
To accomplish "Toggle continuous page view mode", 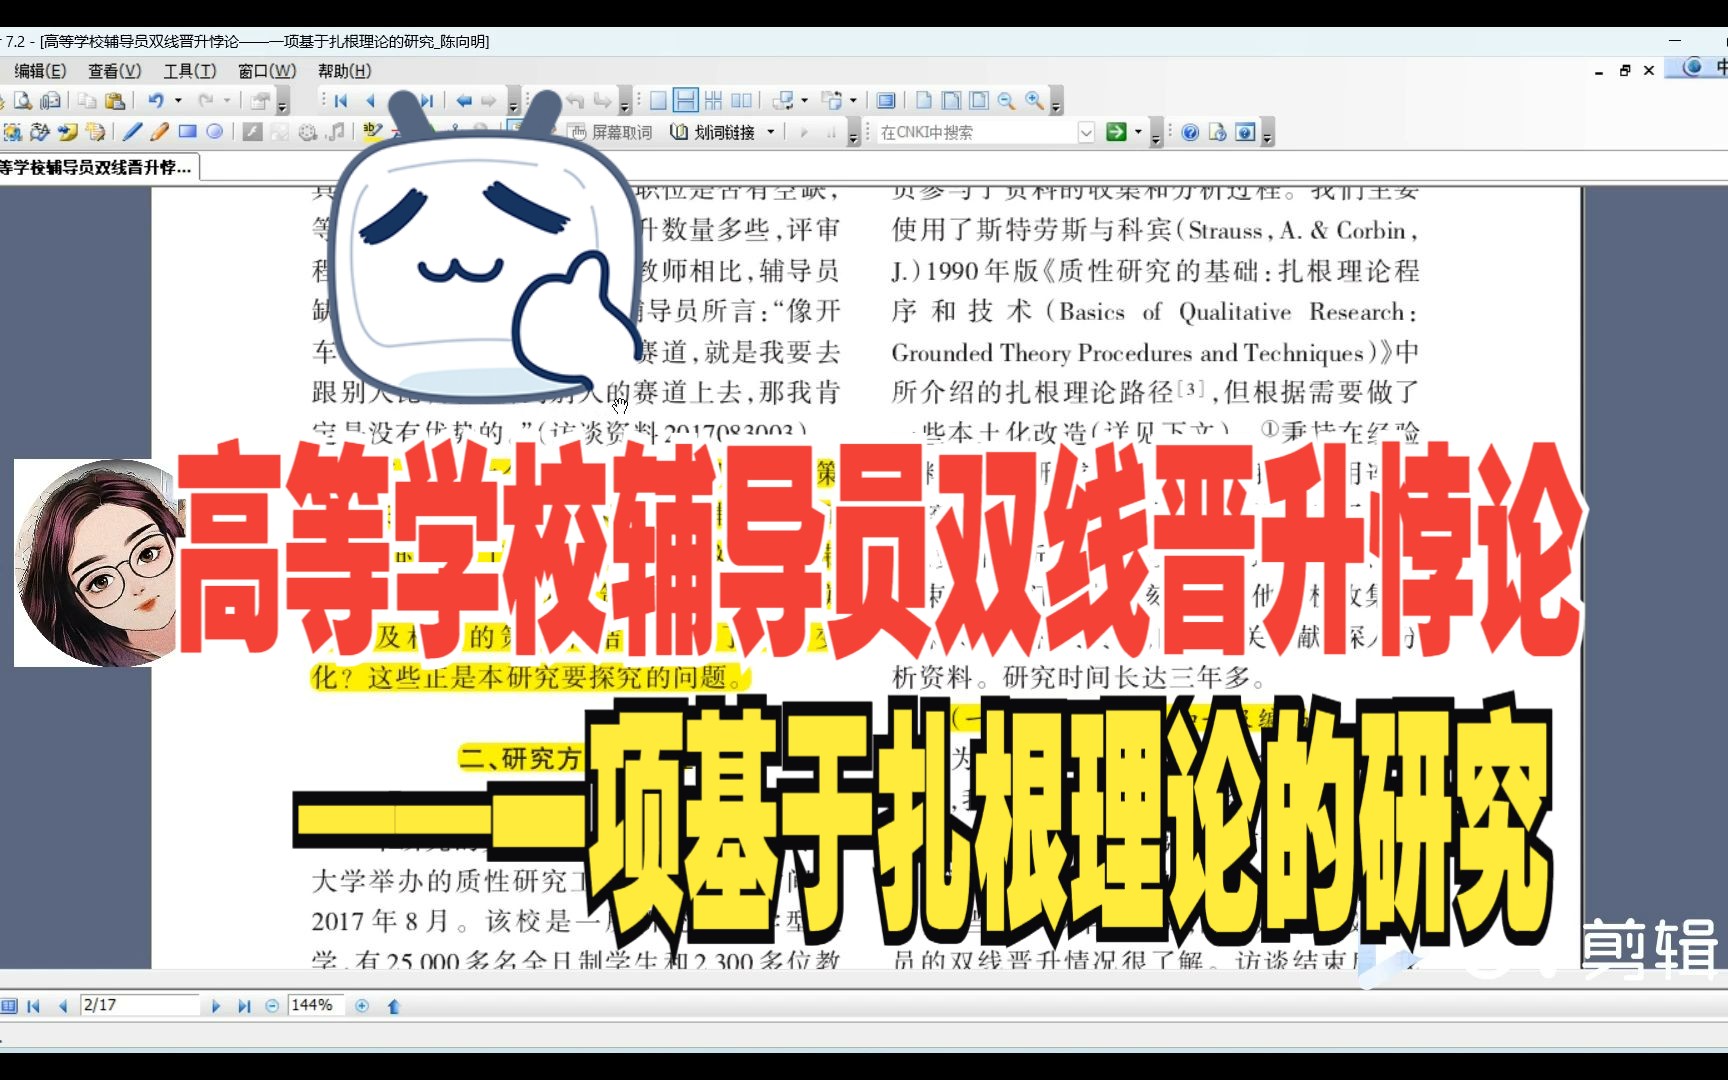I will [686, 100].
